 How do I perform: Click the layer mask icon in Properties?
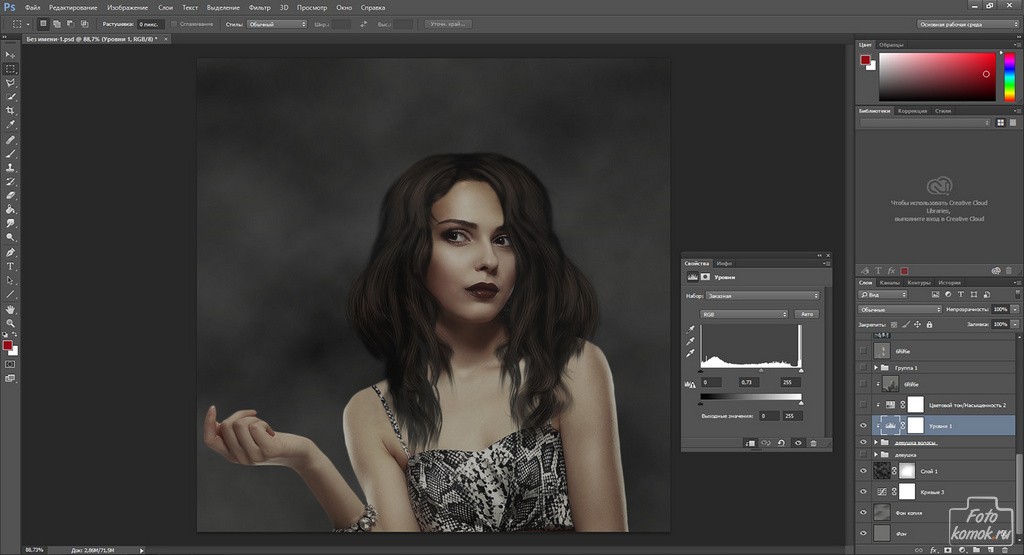705,277
